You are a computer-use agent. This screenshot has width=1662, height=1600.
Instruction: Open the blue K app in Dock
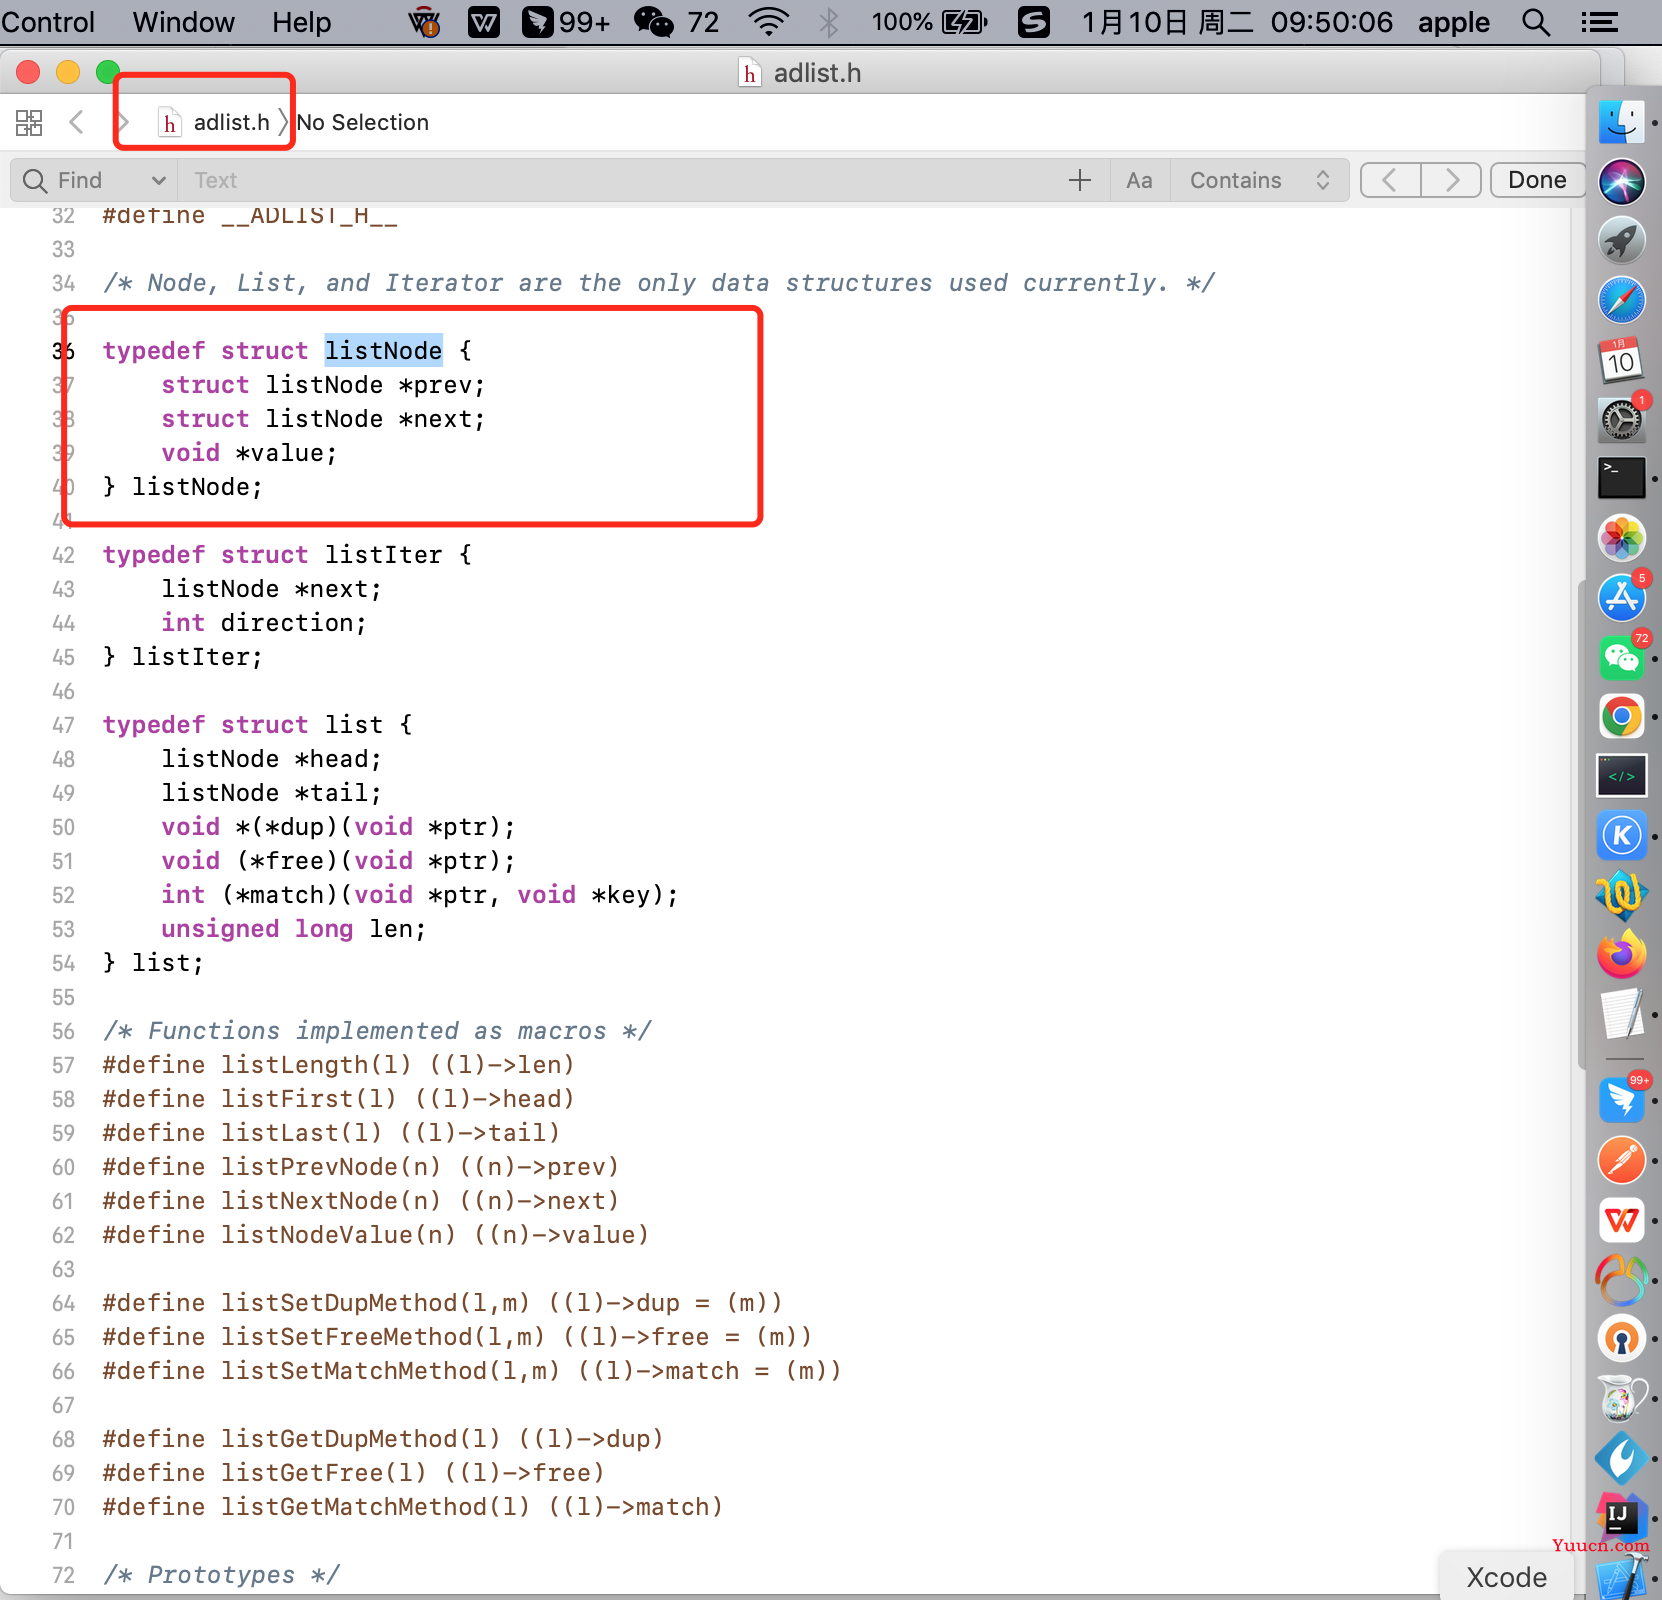click(x=1621, y=835)
